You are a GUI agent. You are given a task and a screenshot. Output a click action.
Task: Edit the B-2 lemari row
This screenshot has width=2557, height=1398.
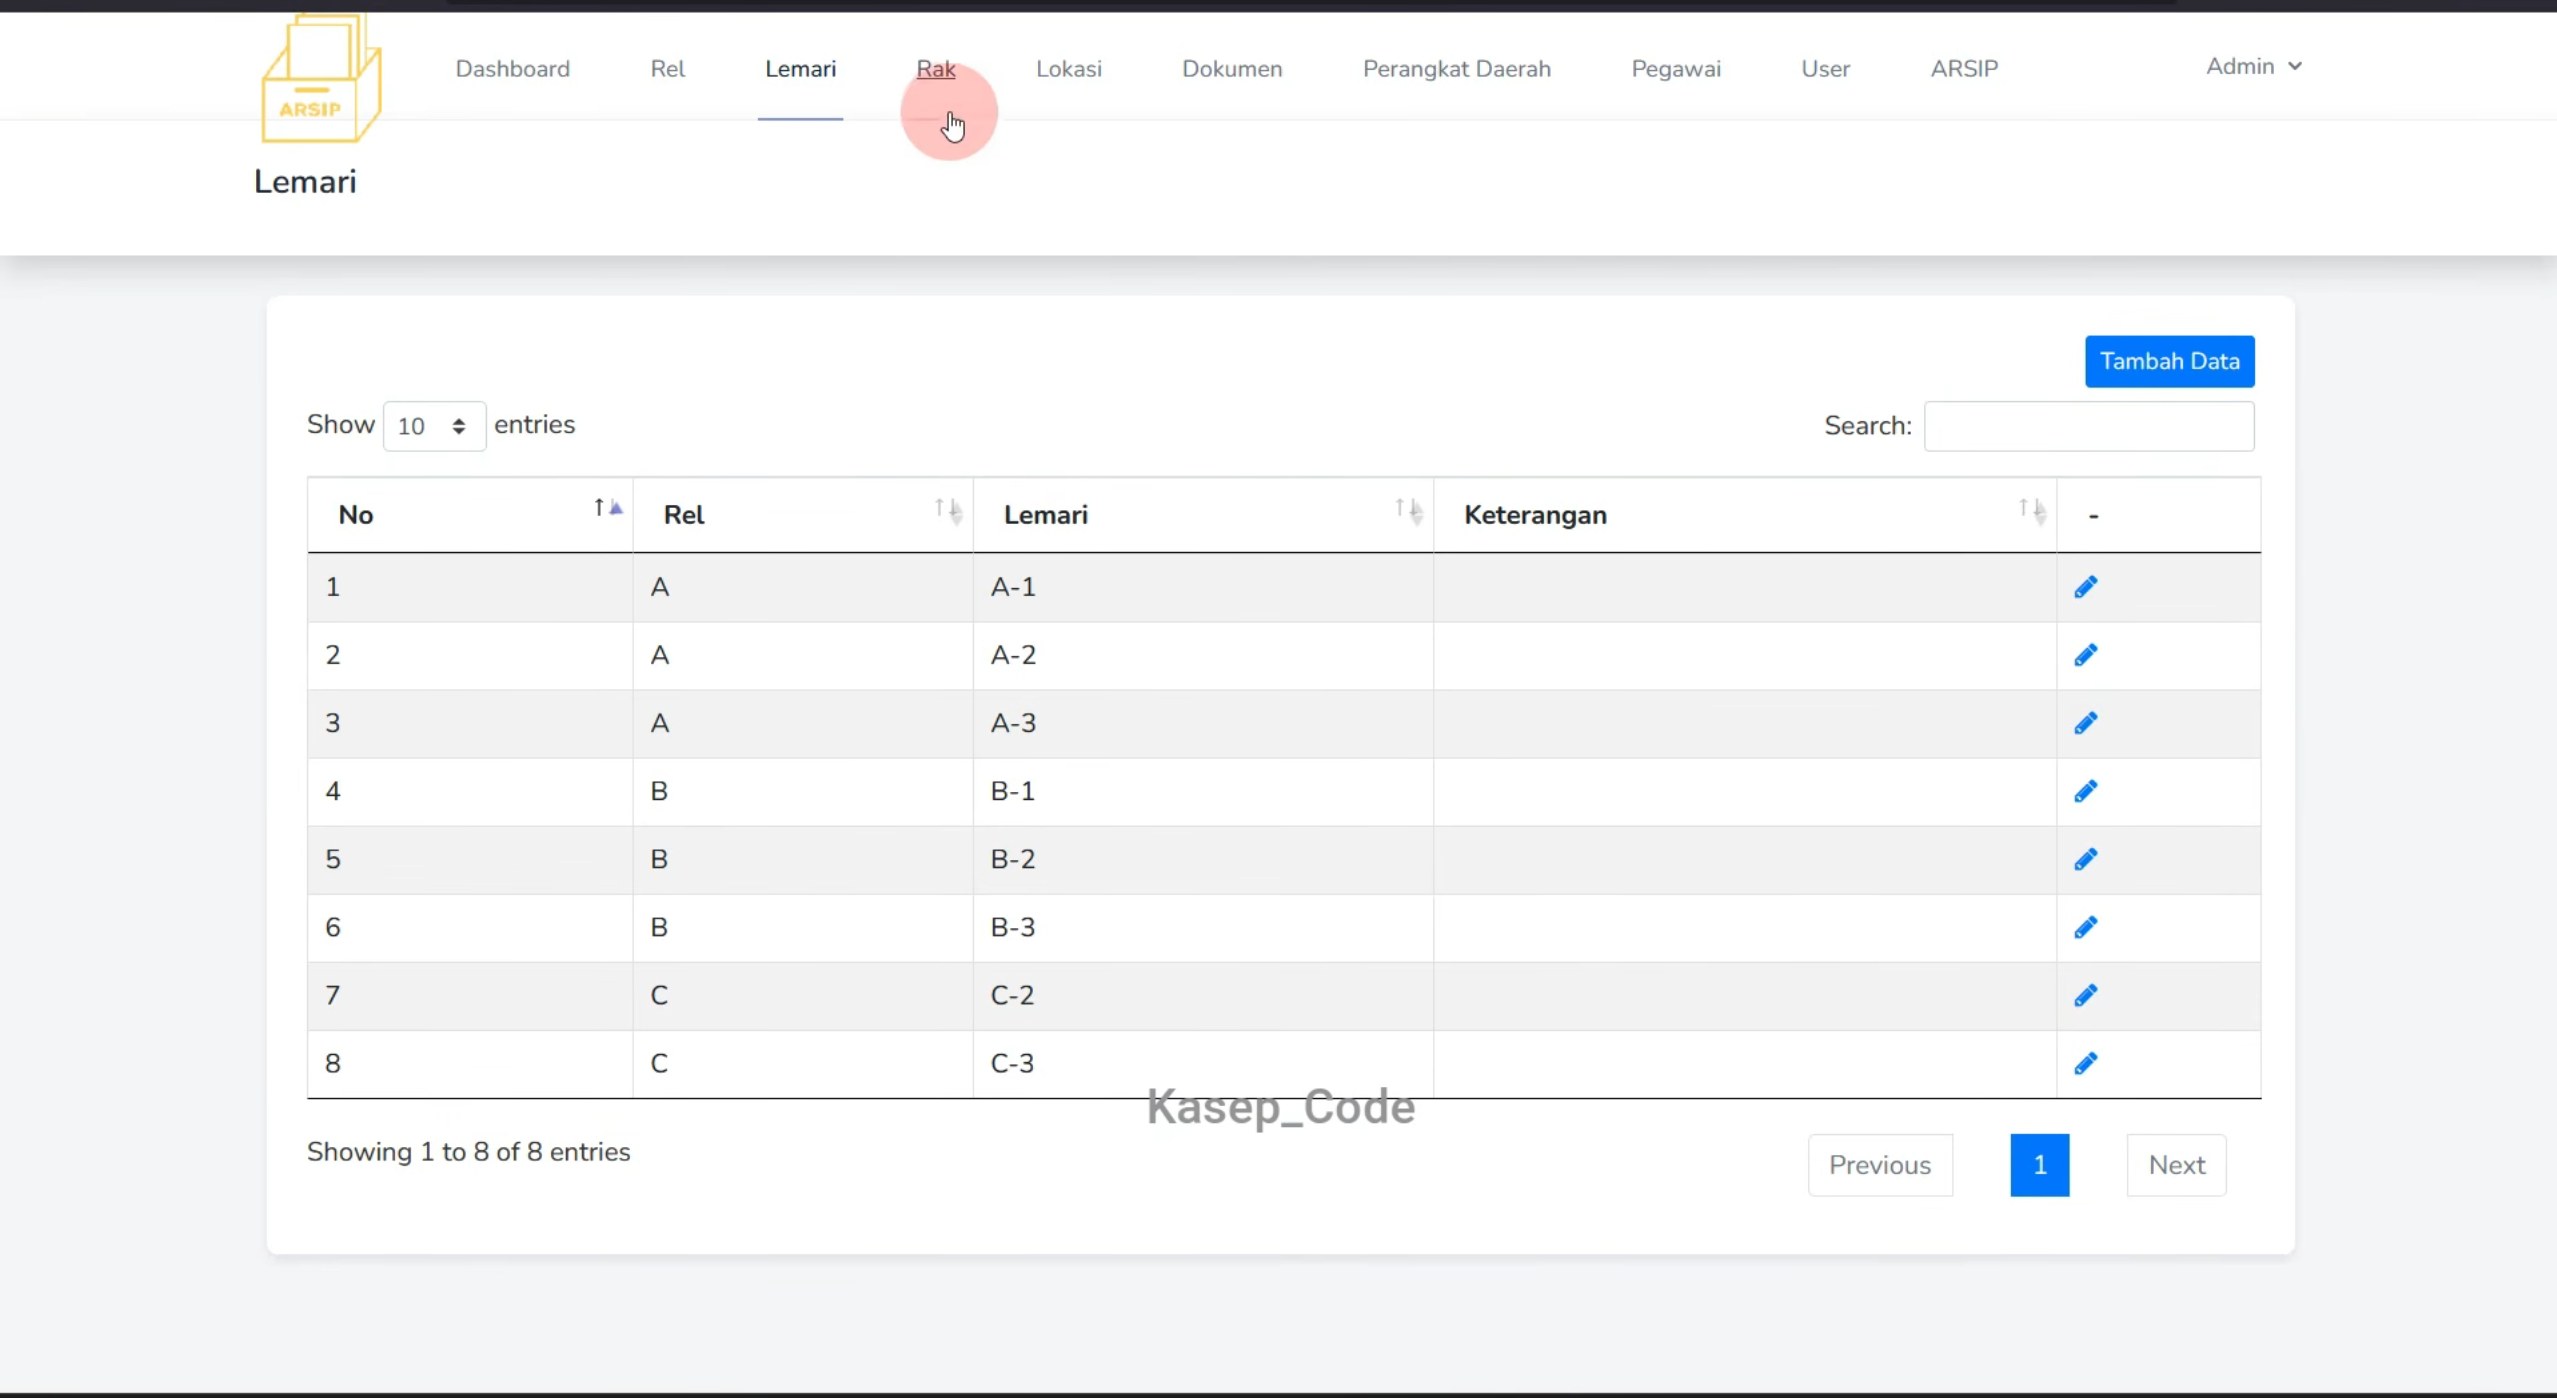2085,859
